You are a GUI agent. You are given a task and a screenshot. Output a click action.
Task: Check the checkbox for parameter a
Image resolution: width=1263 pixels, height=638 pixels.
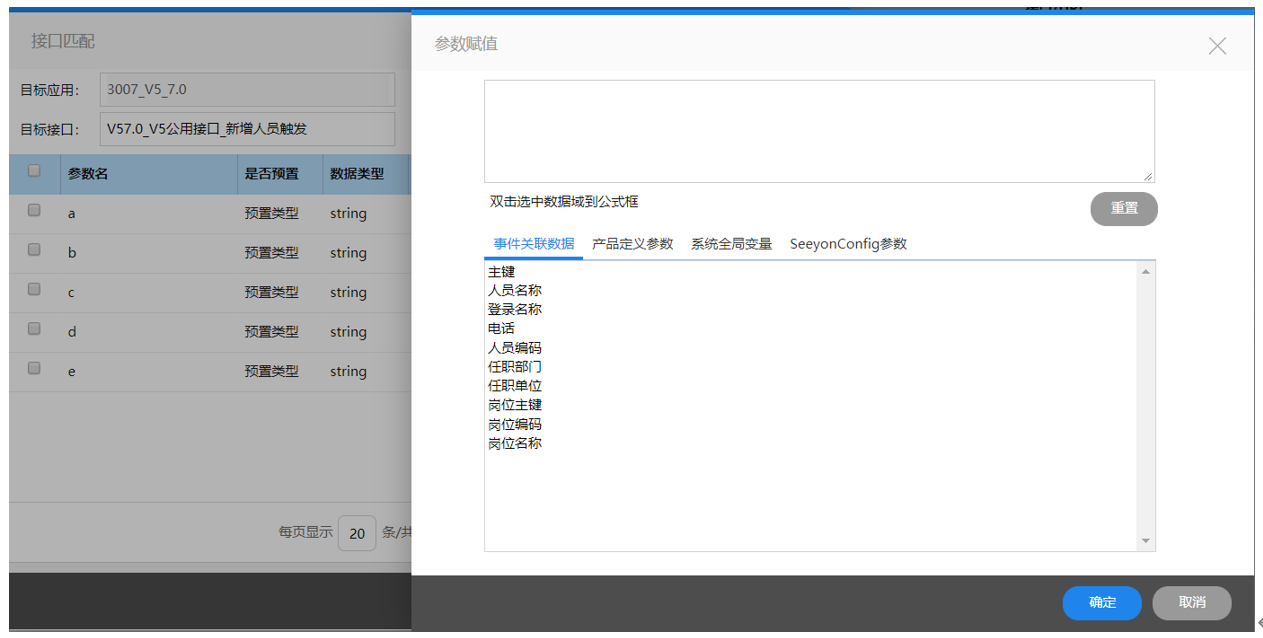[x=34, y=211]
